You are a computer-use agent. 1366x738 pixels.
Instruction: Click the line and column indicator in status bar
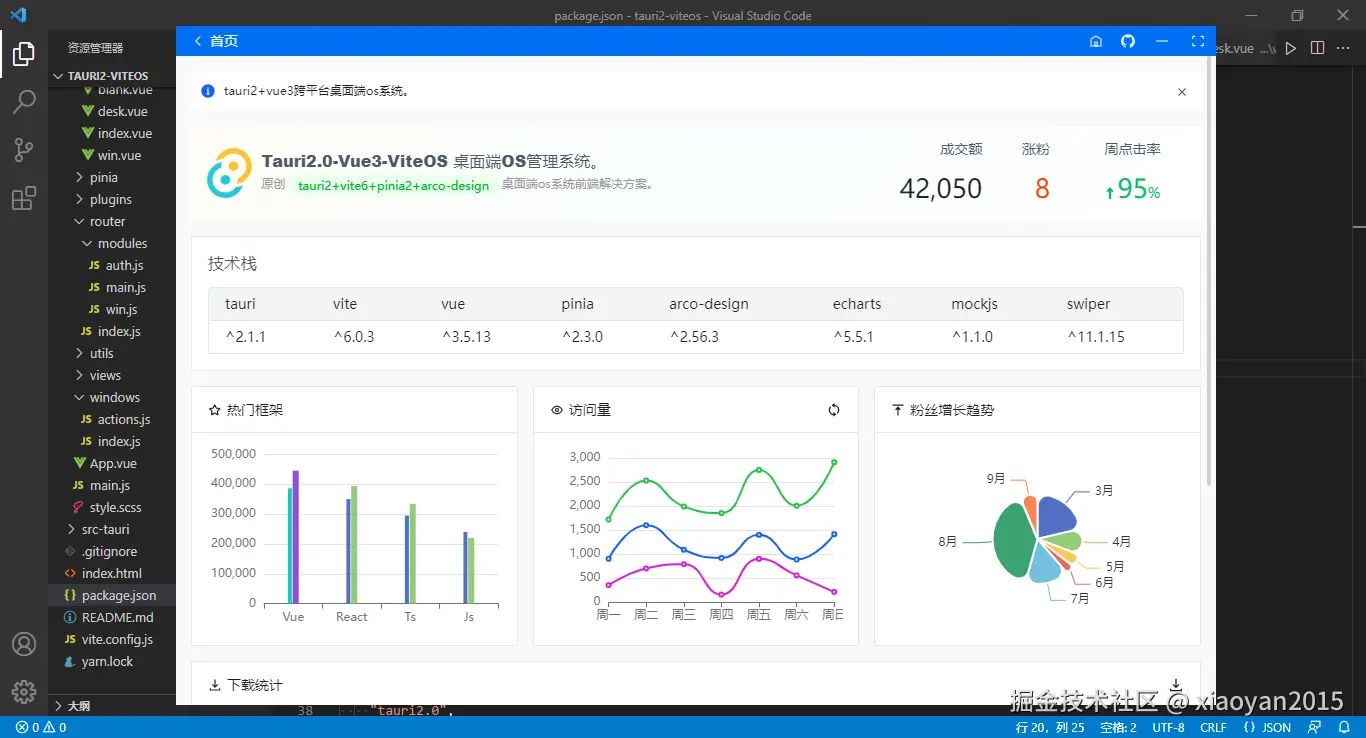[1050, 728]
